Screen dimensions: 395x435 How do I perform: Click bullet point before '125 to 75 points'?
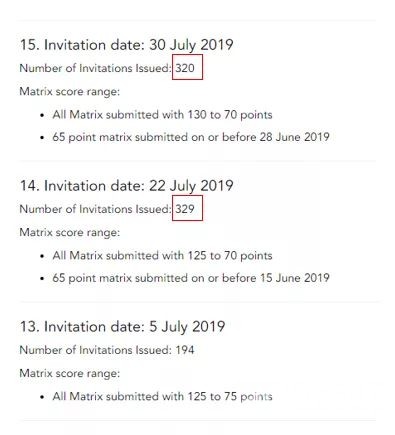coord(42,397)
